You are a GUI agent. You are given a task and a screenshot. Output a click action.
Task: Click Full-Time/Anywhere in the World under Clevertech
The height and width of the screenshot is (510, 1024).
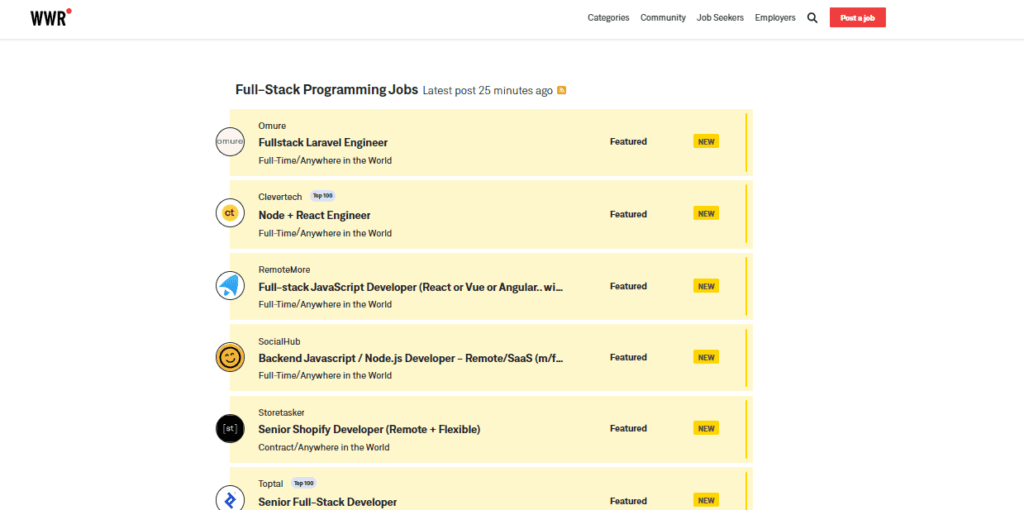pyautogui.click(x=325, y=232)
